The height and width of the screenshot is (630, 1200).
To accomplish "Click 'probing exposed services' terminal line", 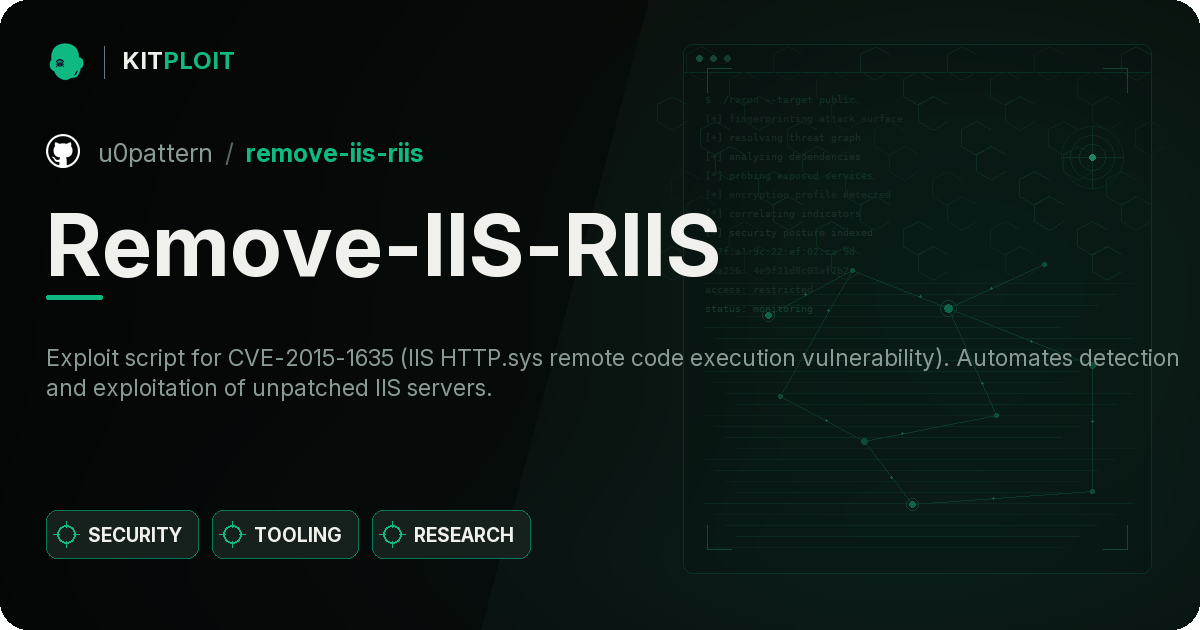I will point(788,176).
